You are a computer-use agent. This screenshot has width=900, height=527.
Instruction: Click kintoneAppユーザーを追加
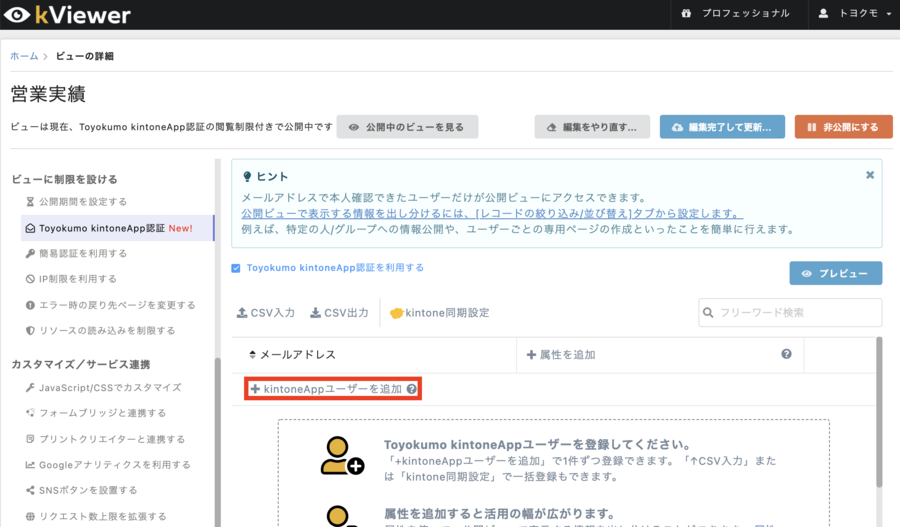click(x=326, y=389)
